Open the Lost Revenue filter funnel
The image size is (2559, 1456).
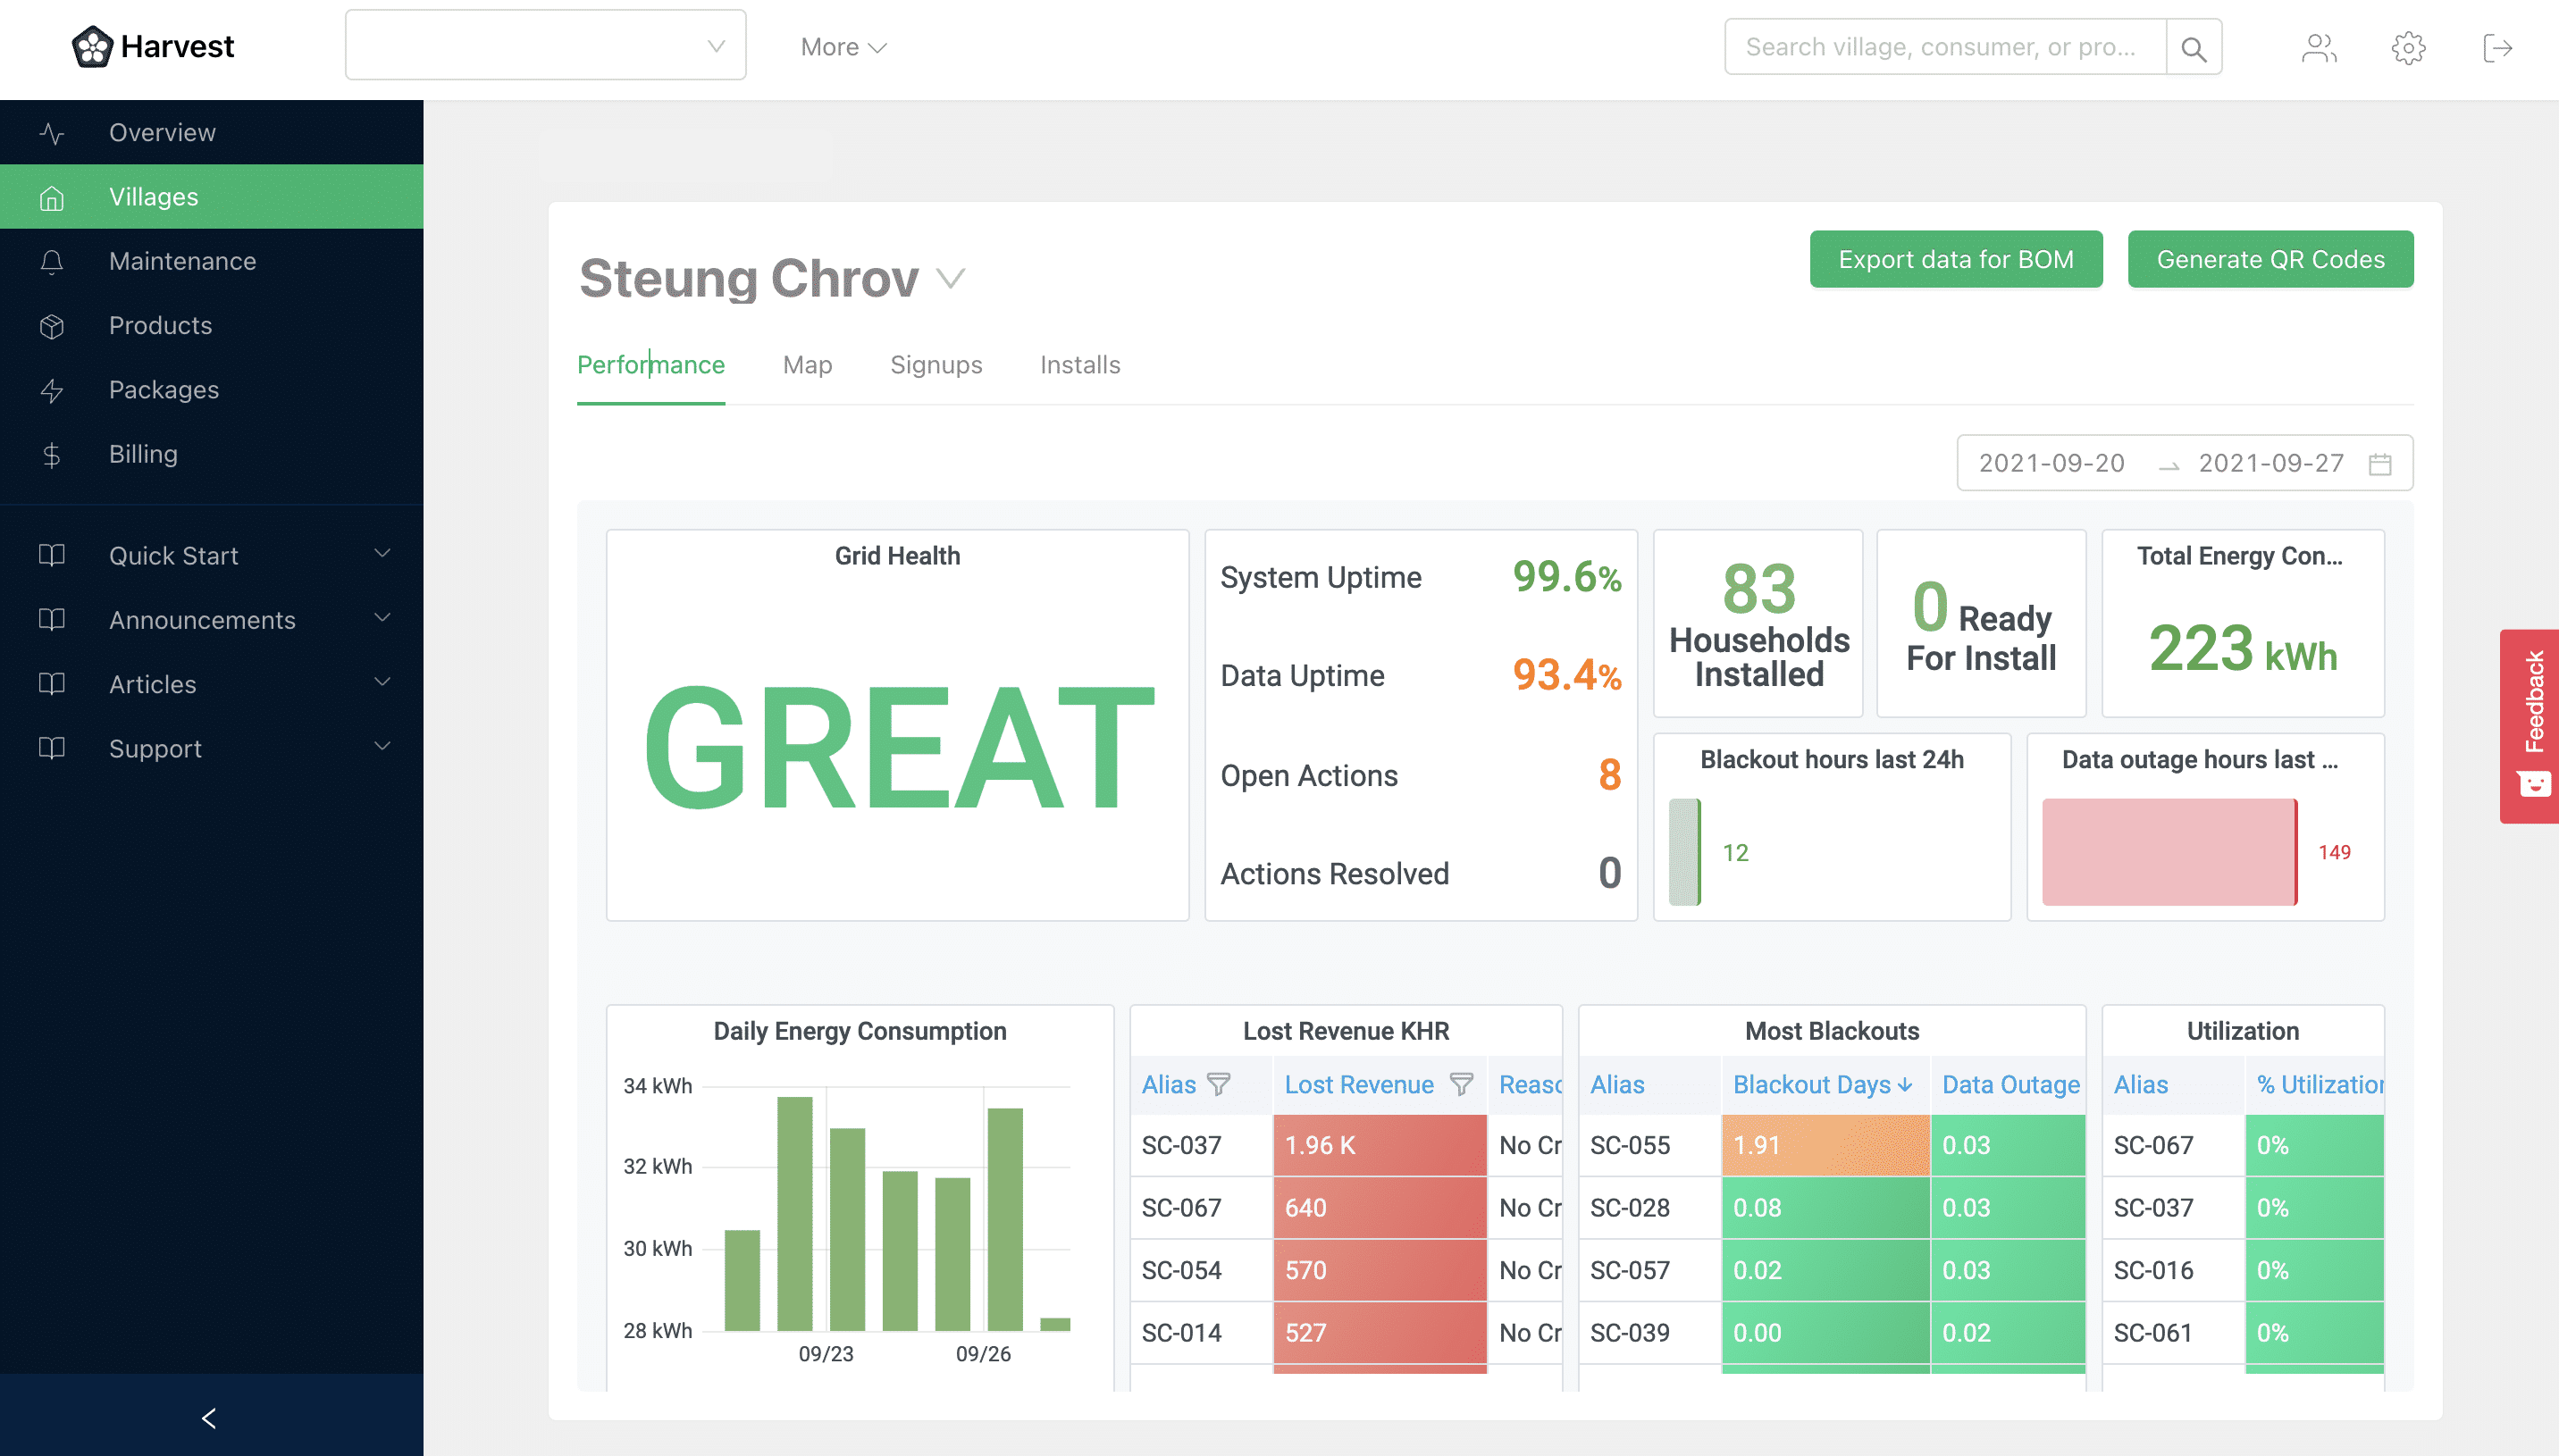pyautogui.click(x=1462, y=1085)
